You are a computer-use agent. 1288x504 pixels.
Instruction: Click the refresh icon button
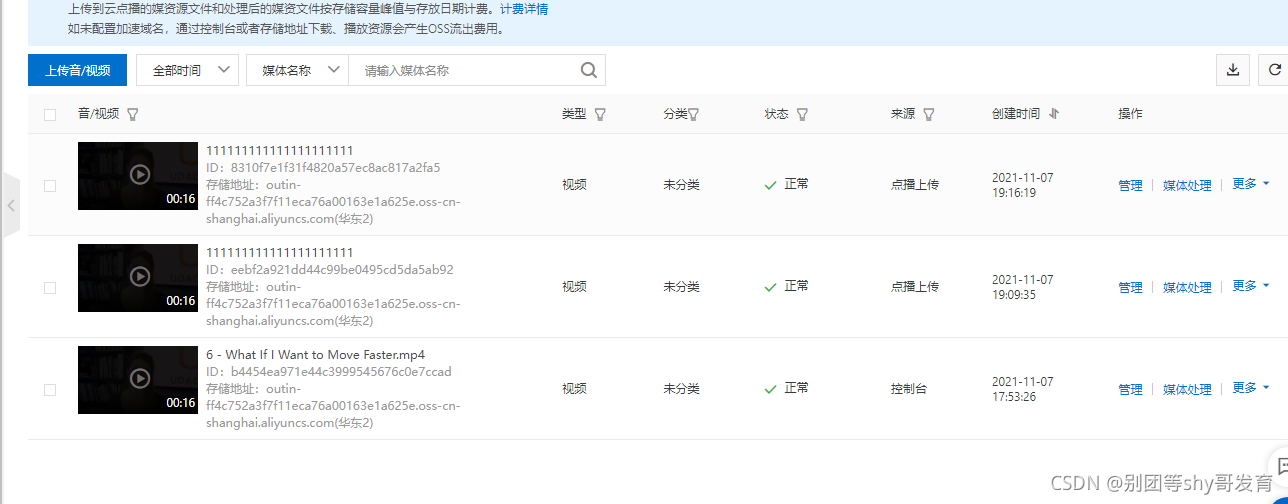coord(1274,70)
